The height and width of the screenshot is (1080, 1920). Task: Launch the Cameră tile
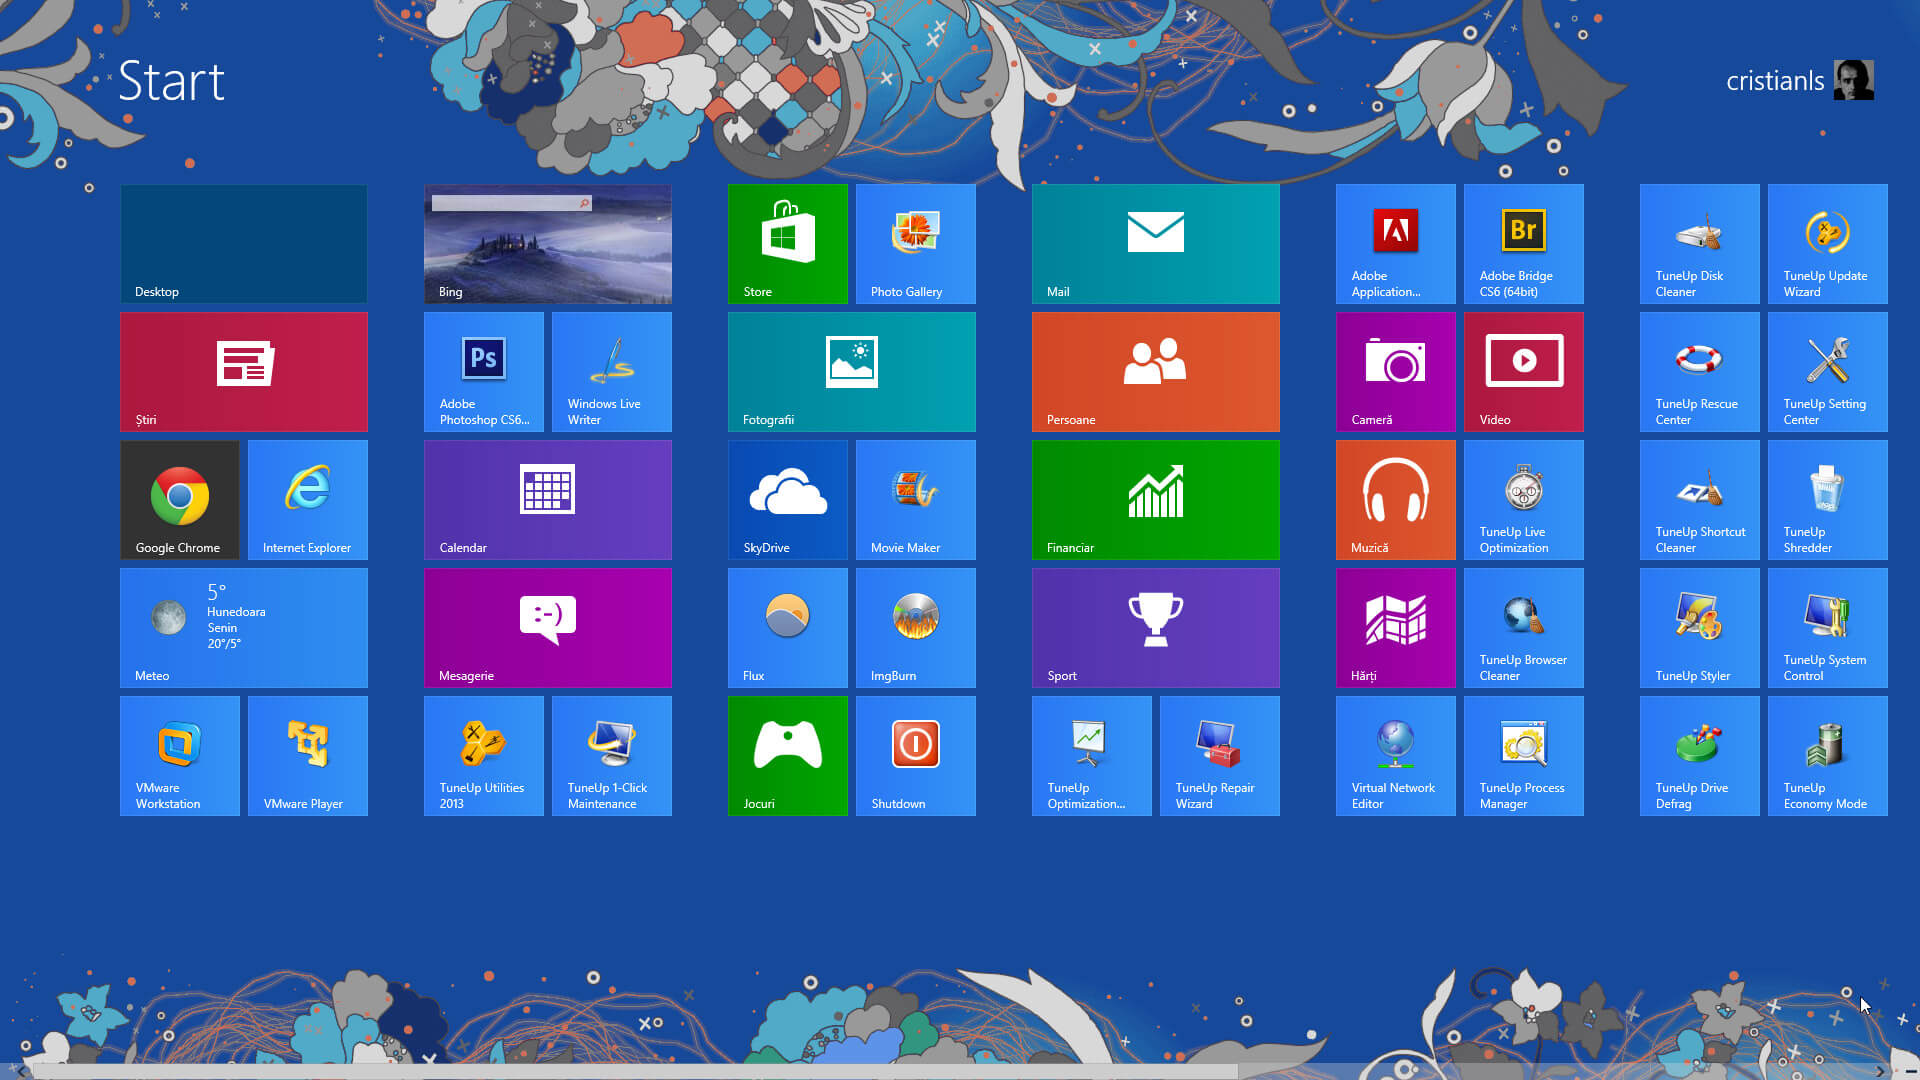click(1395, 371)
